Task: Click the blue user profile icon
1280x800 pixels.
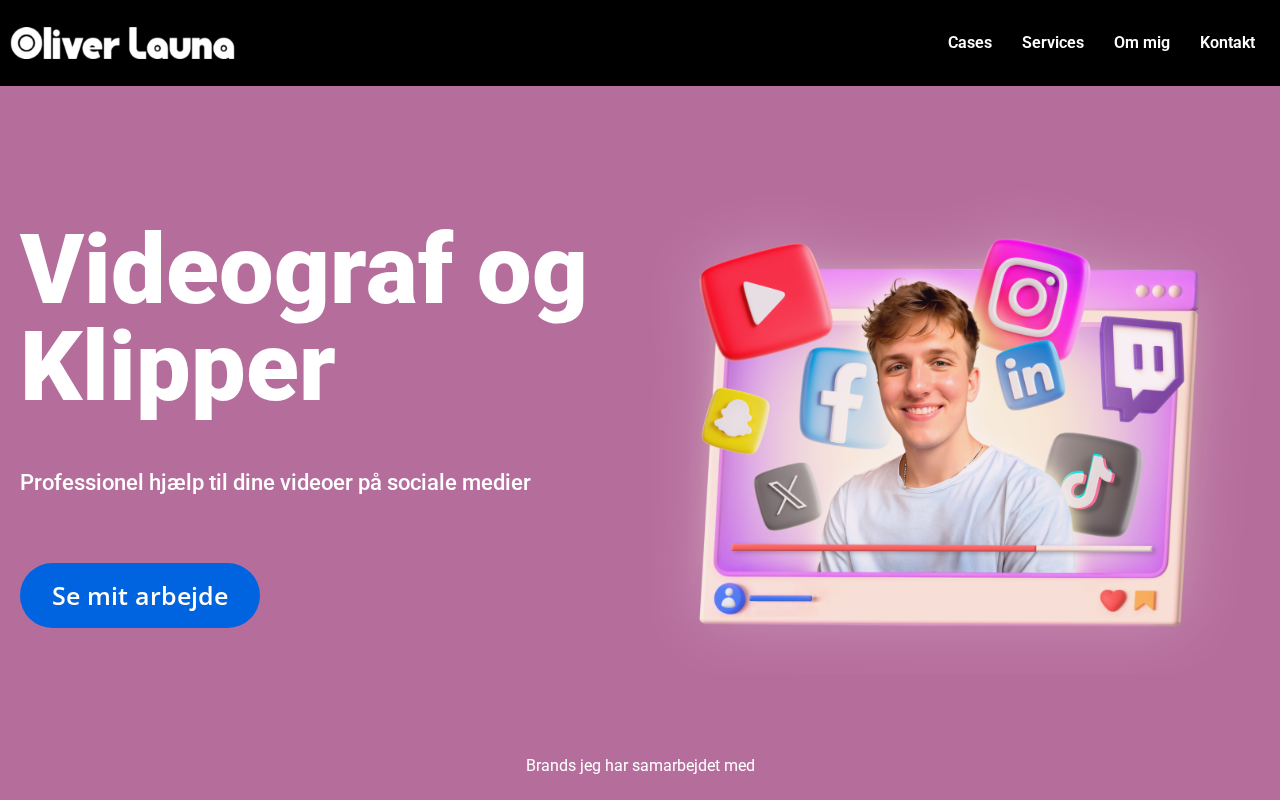Action: tap(730, 599)
